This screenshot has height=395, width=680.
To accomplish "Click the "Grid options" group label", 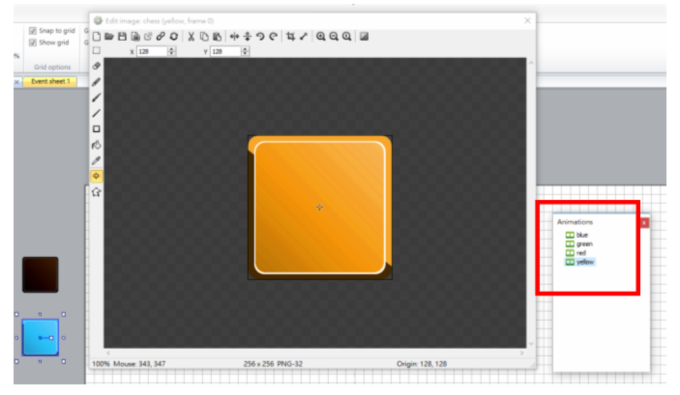I will (x=52, y=67).
